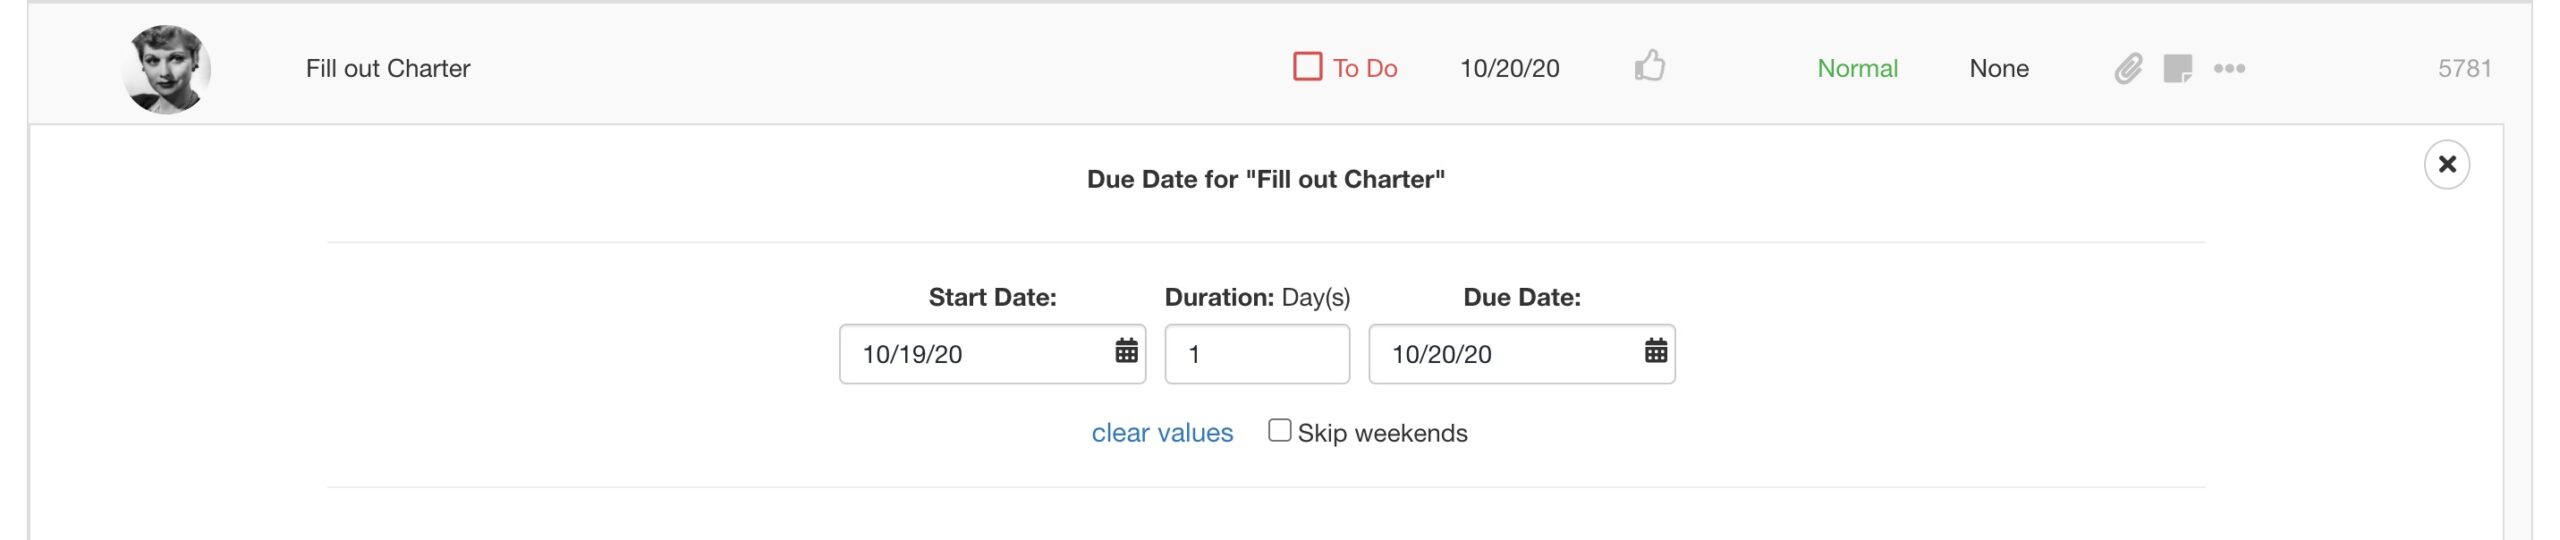Click the To Do status label
The image size is (2560, 540).
1364,69
